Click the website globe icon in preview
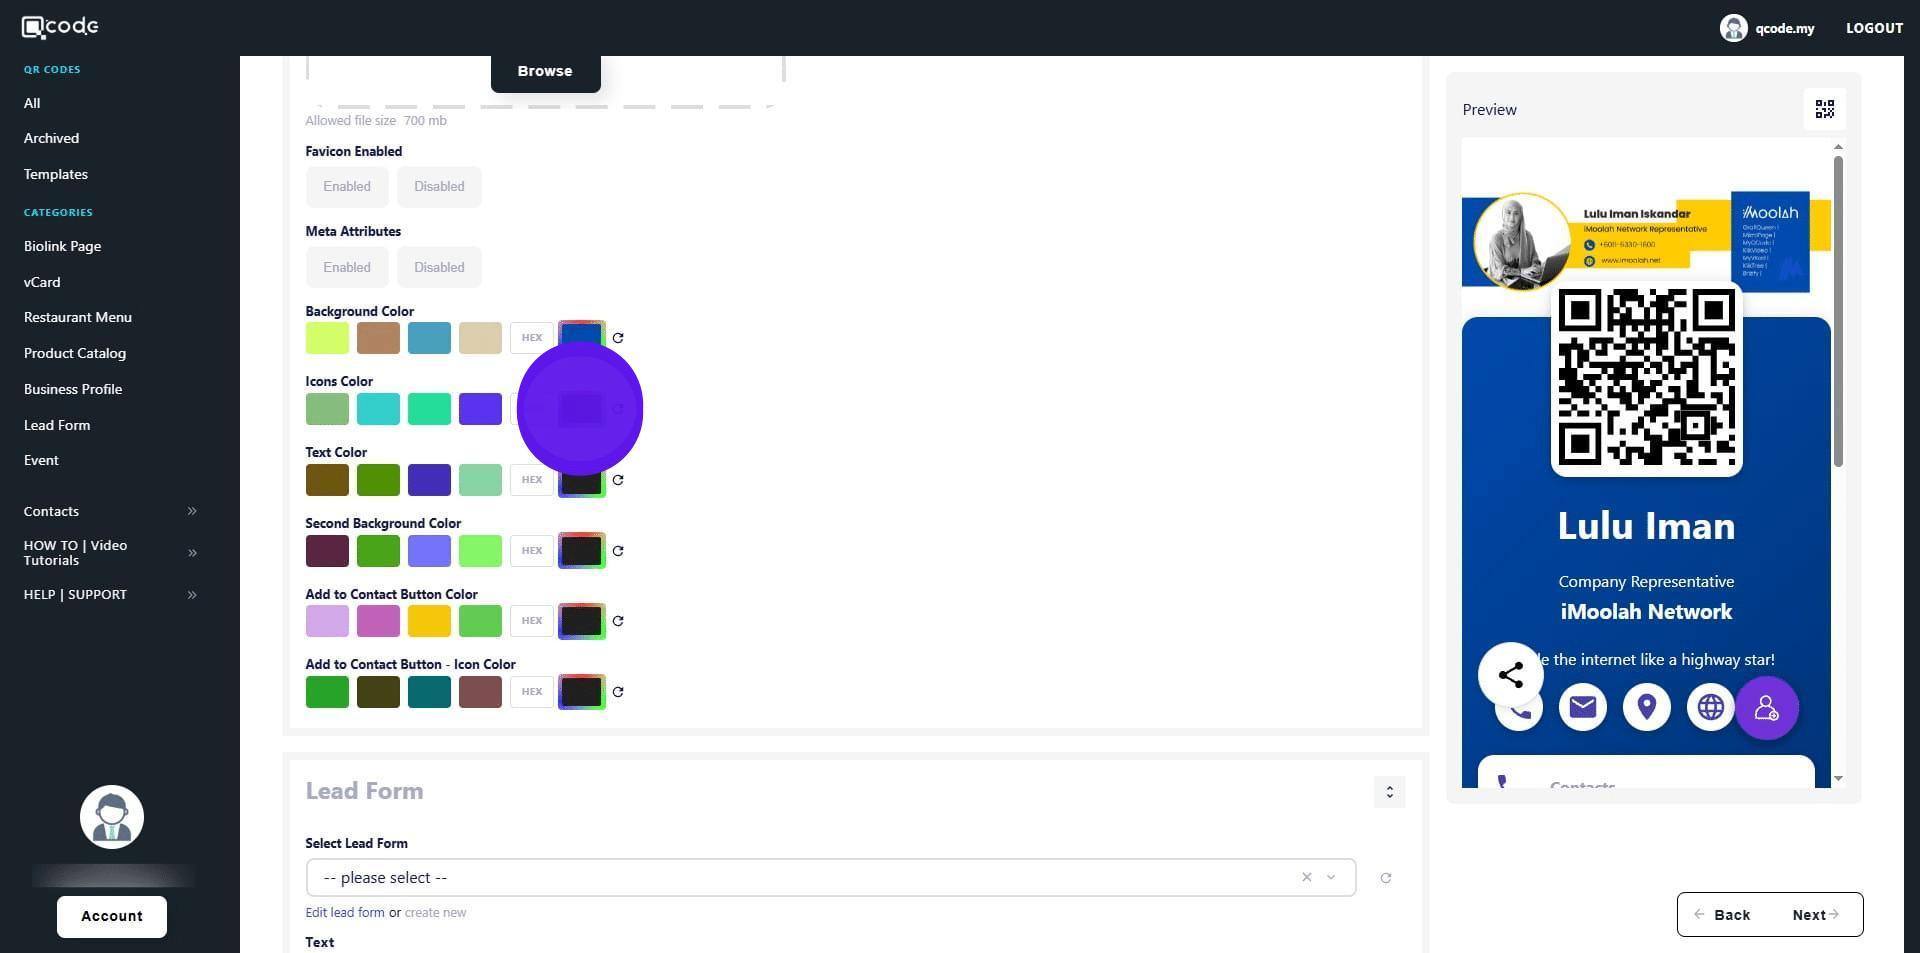Viewport: 1920px width, 953px height. (1711, 707)
